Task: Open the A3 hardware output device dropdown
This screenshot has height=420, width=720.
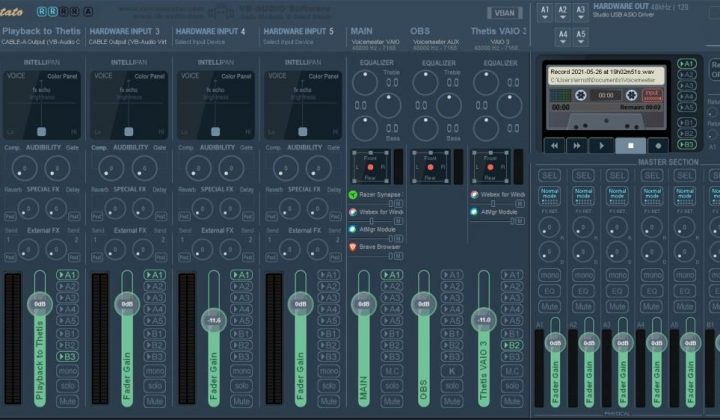Action: pos(582,12)
